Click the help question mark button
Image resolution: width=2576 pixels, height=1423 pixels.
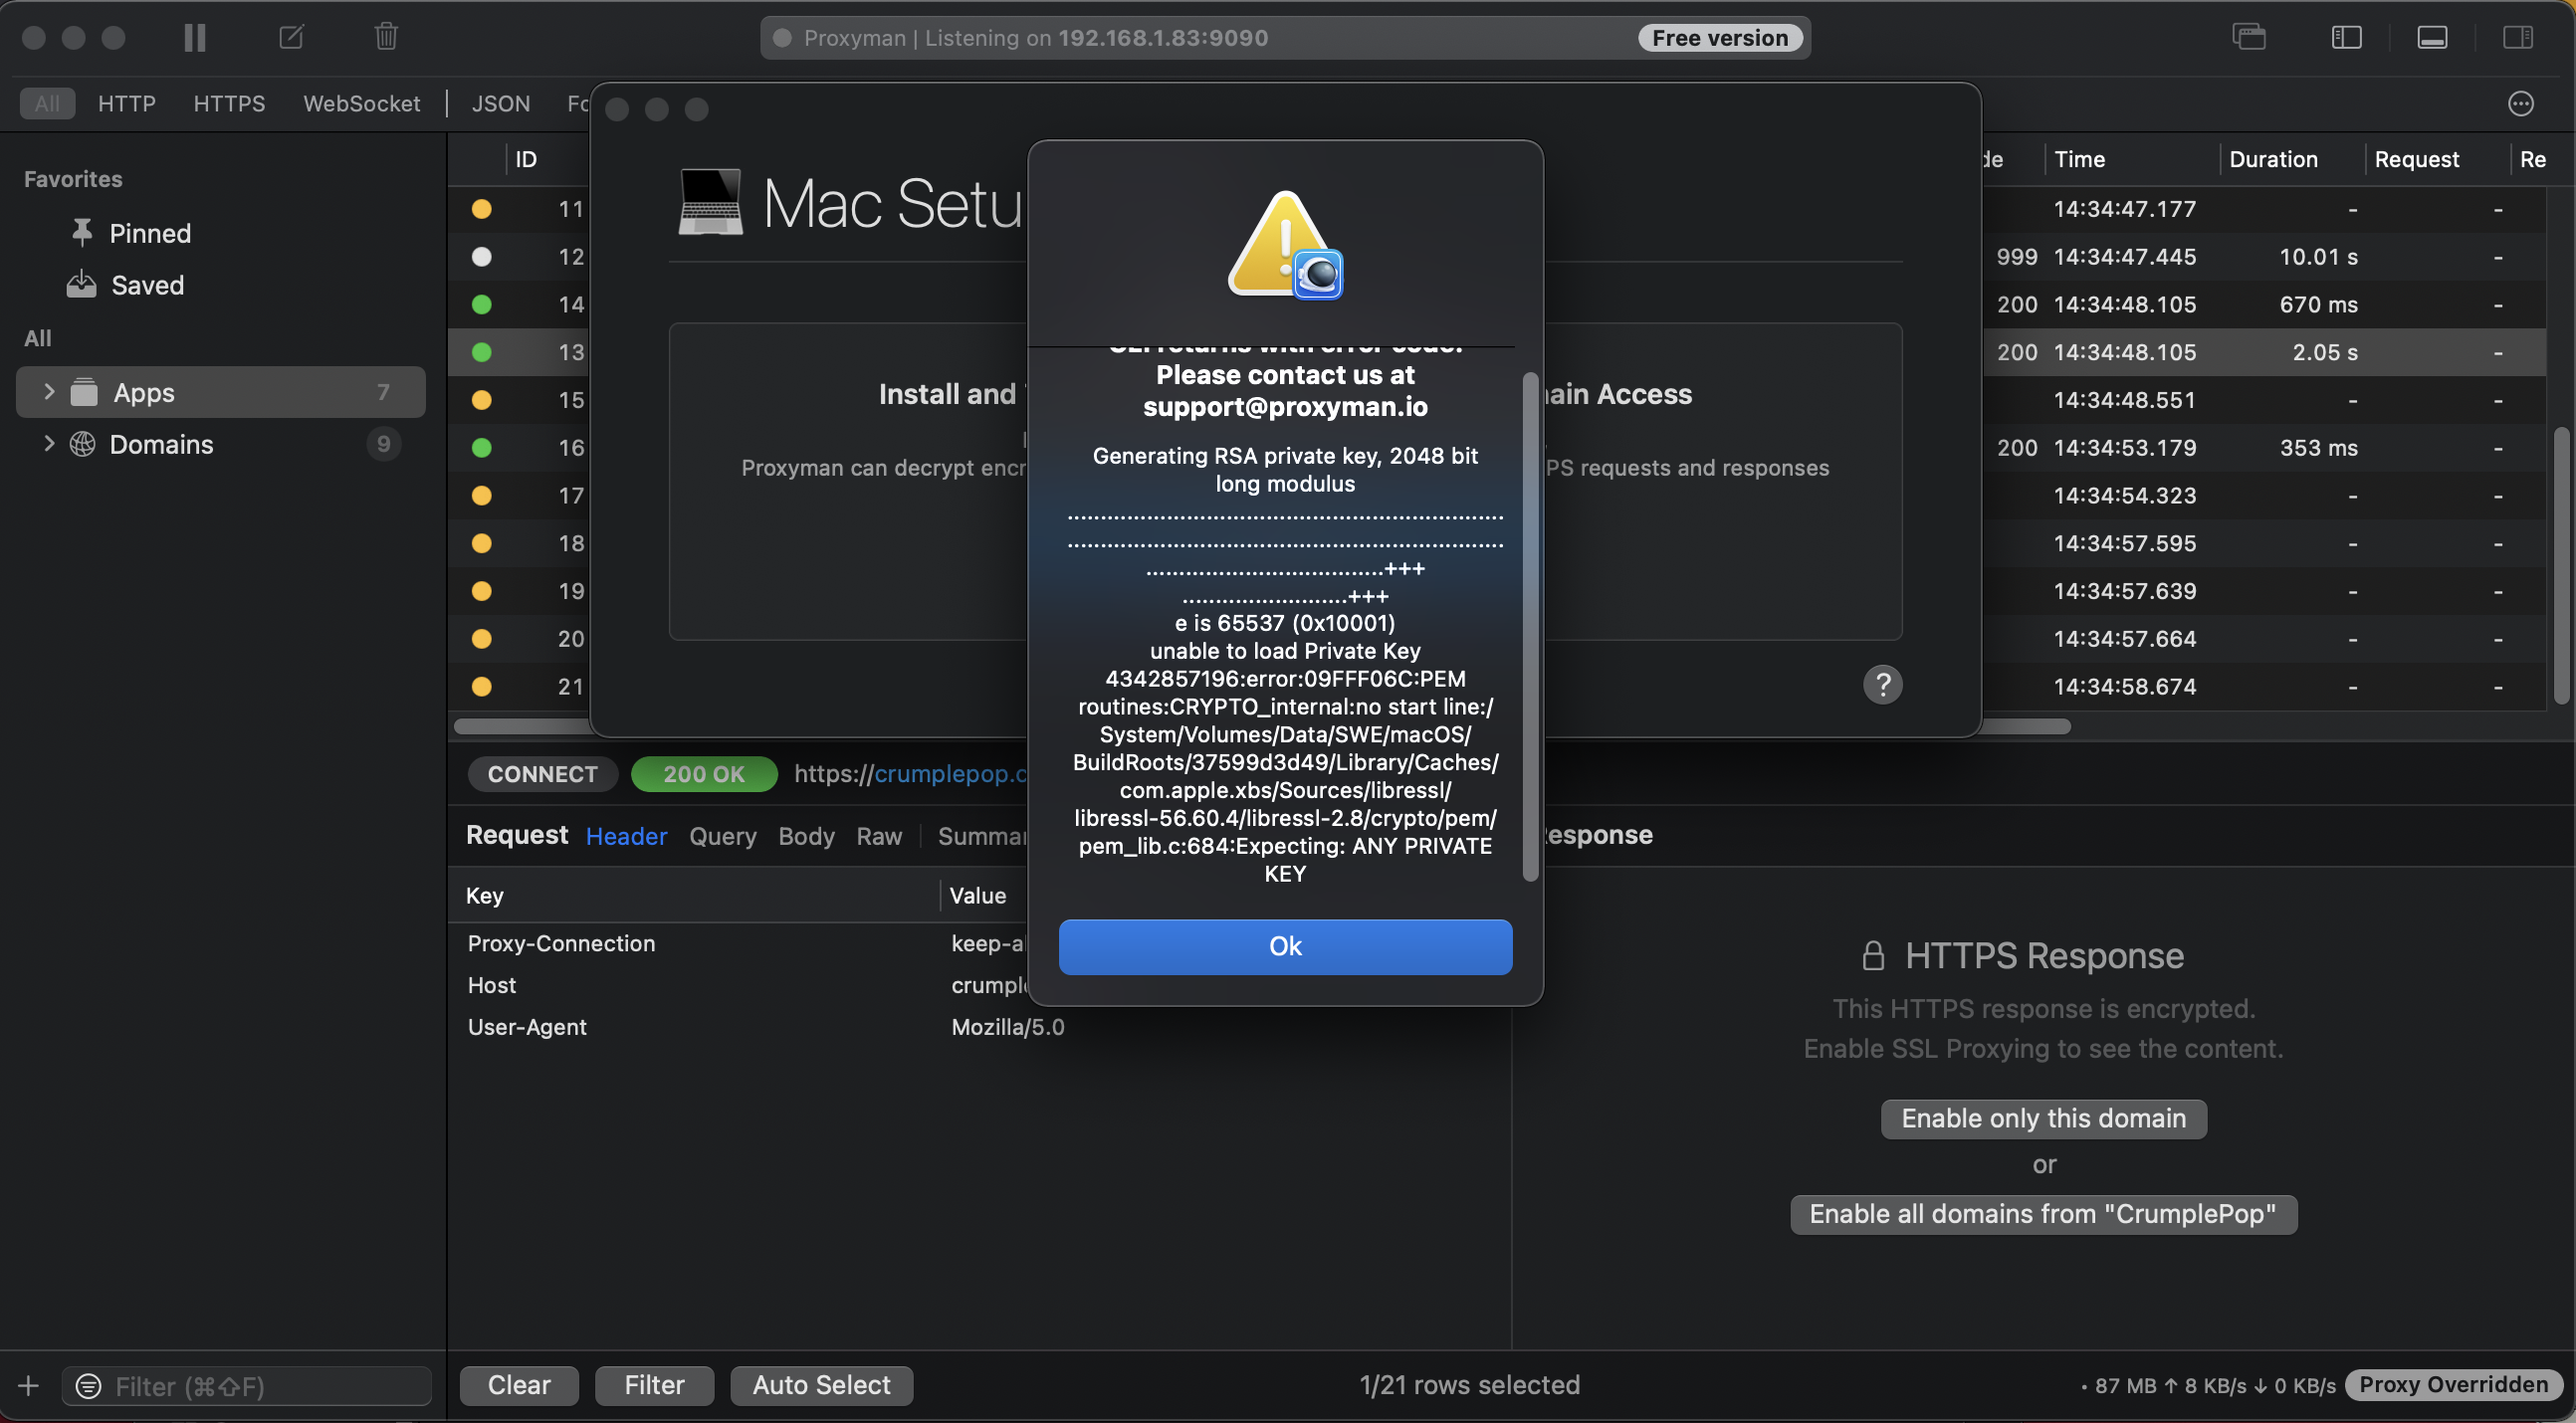coord(1882,685)
